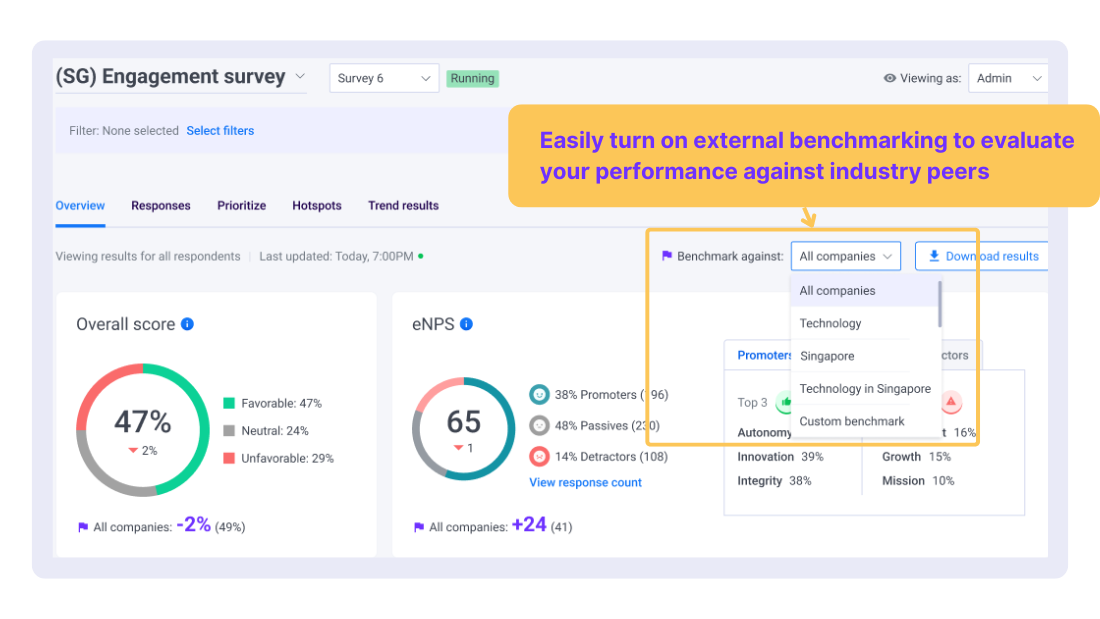Click the eye icon next to Viewing as
This screenshot has width=1100, height=619.
click(890, 78)
